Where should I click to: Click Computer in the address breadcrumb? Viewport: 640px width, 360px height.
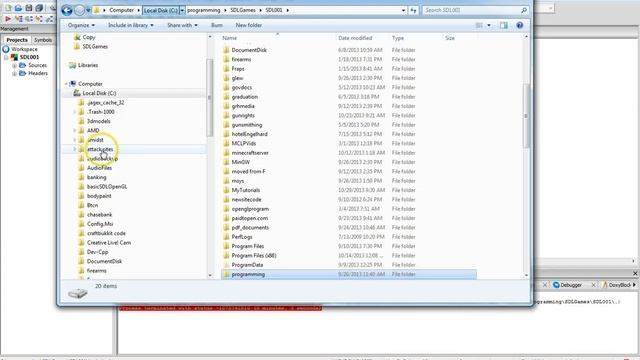(121, 10)
